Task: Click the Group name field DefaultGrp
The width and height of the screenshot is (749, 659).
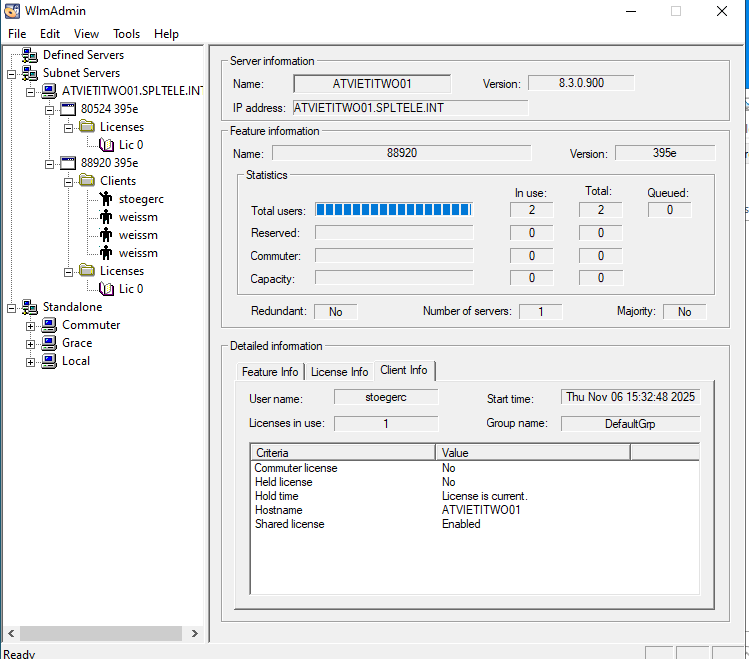Action: [x=631, y=424]
